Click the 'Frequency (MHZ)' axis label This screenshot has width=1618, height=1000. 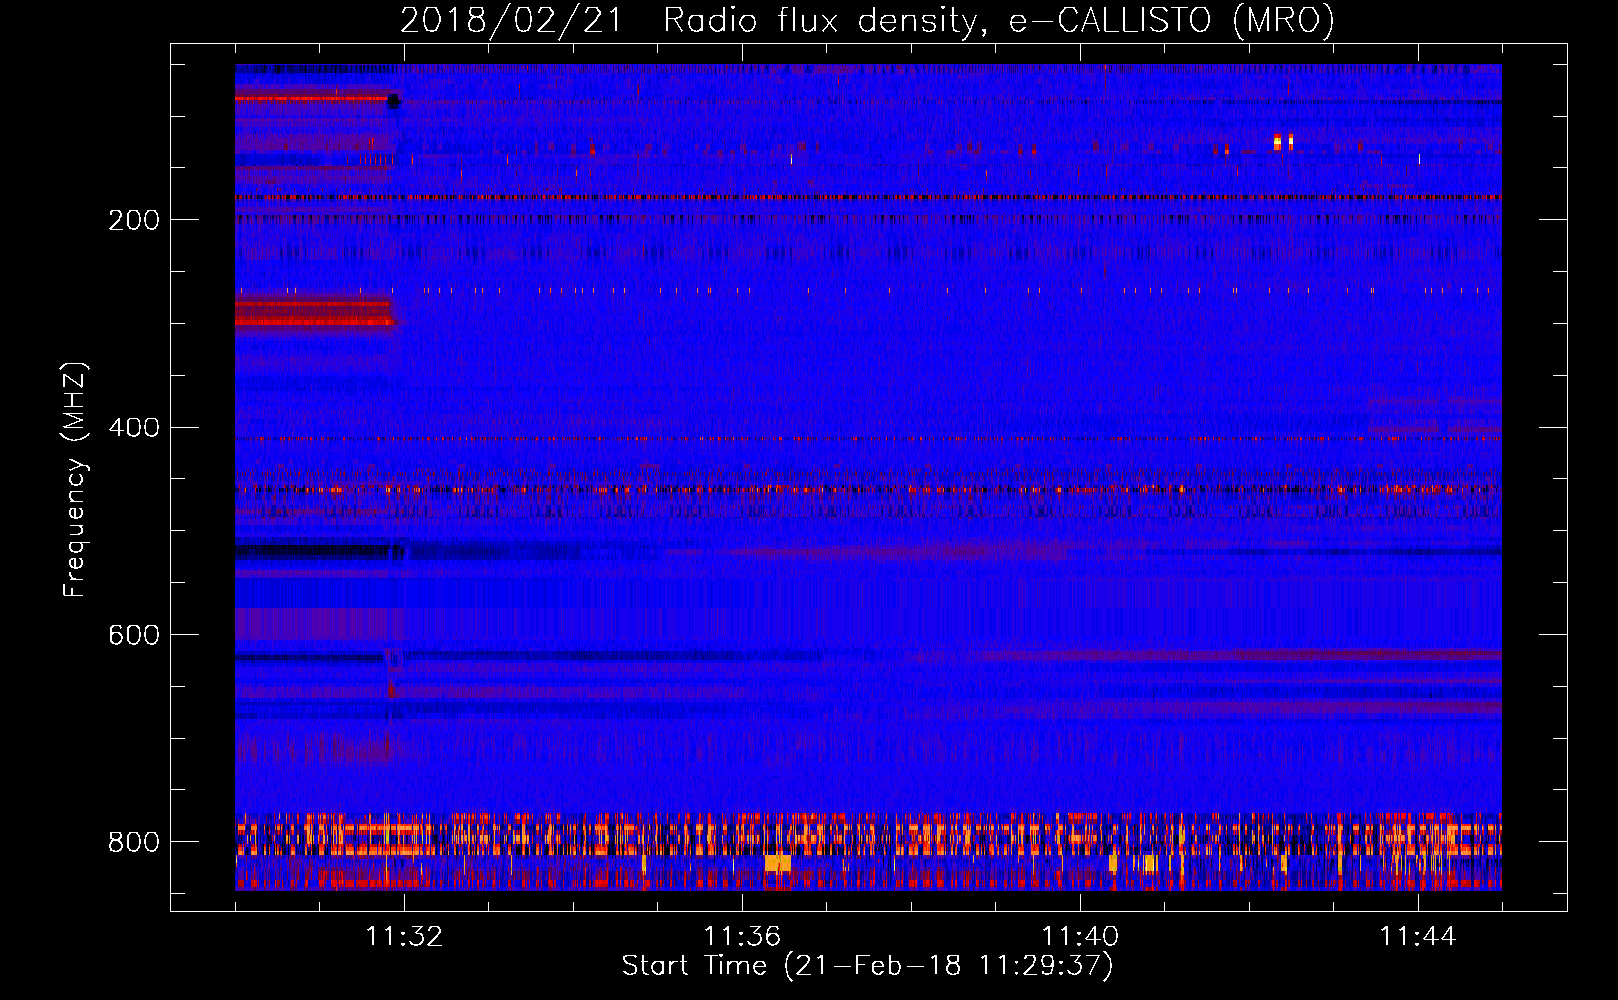click(x=75, y=480)
